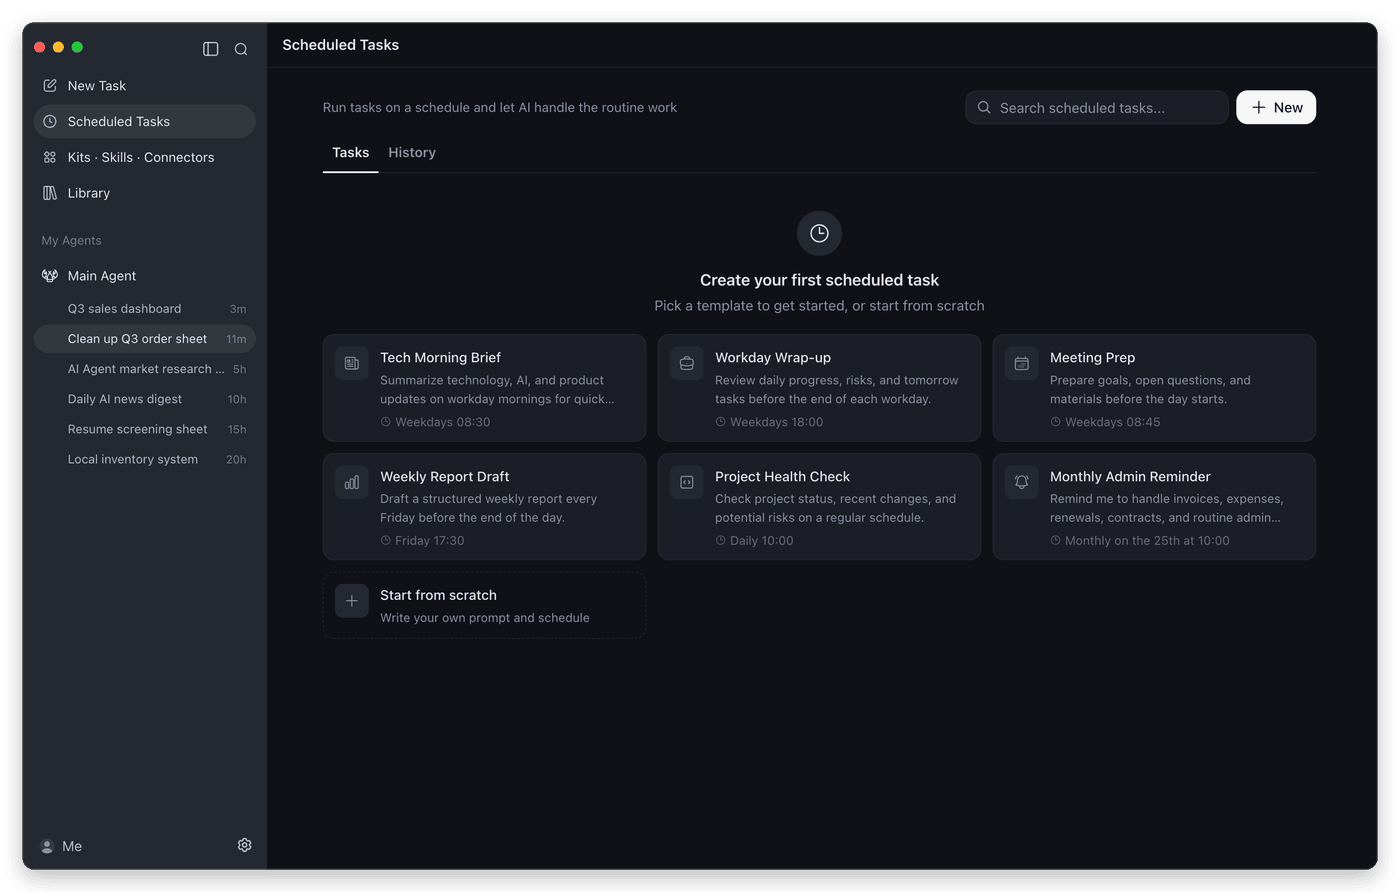Screen dimensions: 1400x892
Task: Click the New Task compose icon
Action: 50,86
